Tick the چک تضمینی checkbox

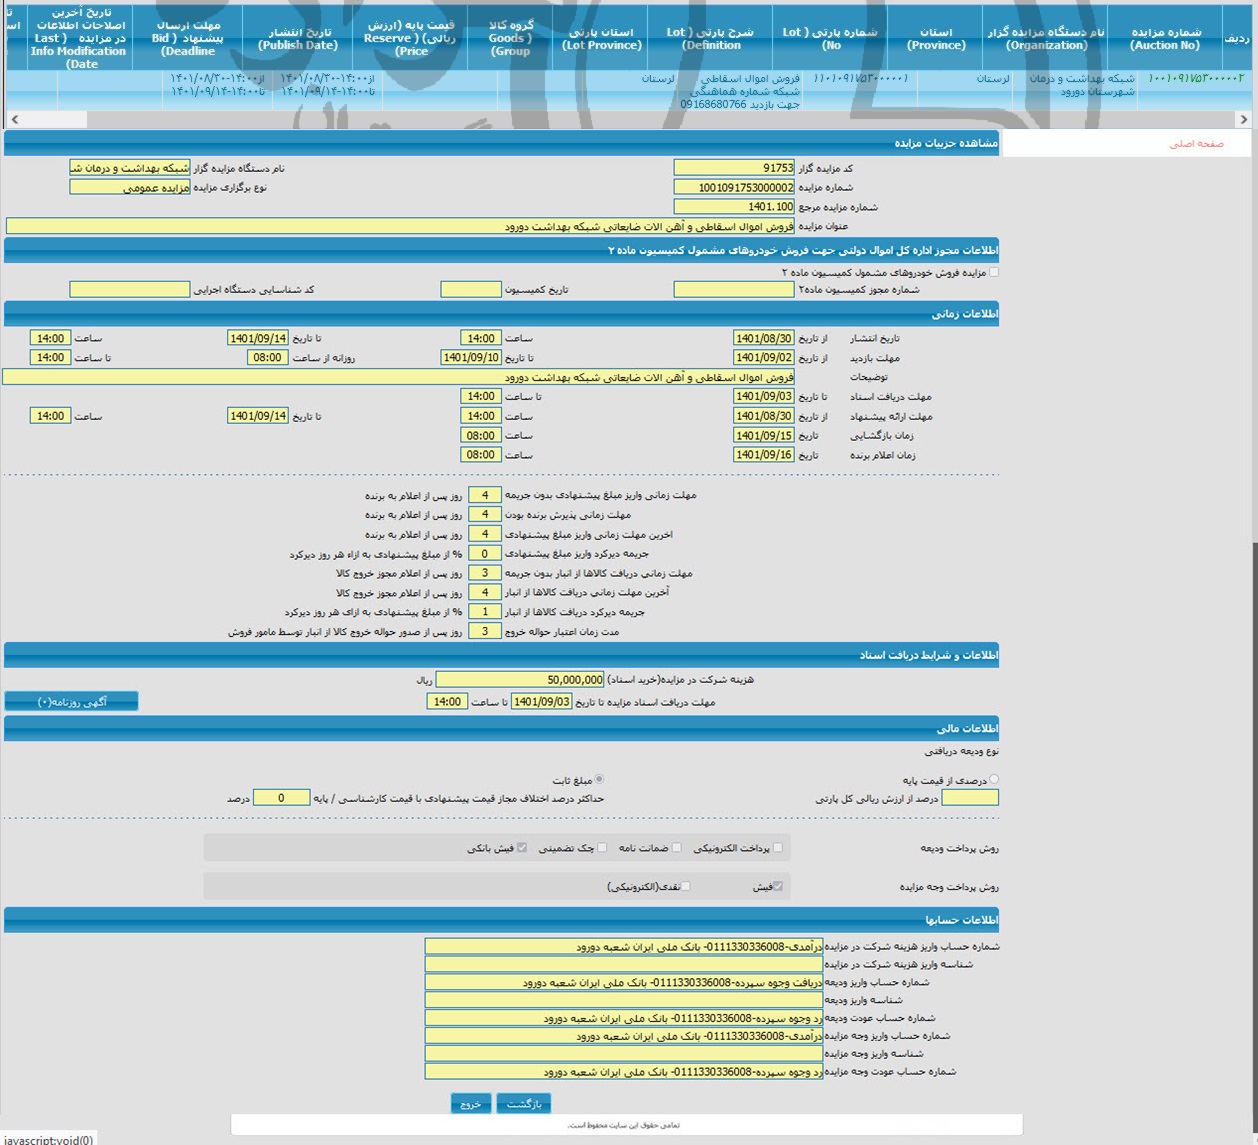(x=601, y=848)
